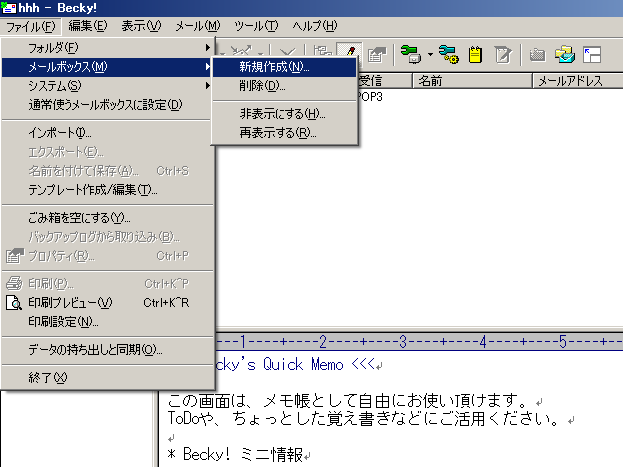Image resolution: width=623 pixels, height=467 pixels.
Task: Open the ファイル(F) menu
Action: [x=31, y=27]
